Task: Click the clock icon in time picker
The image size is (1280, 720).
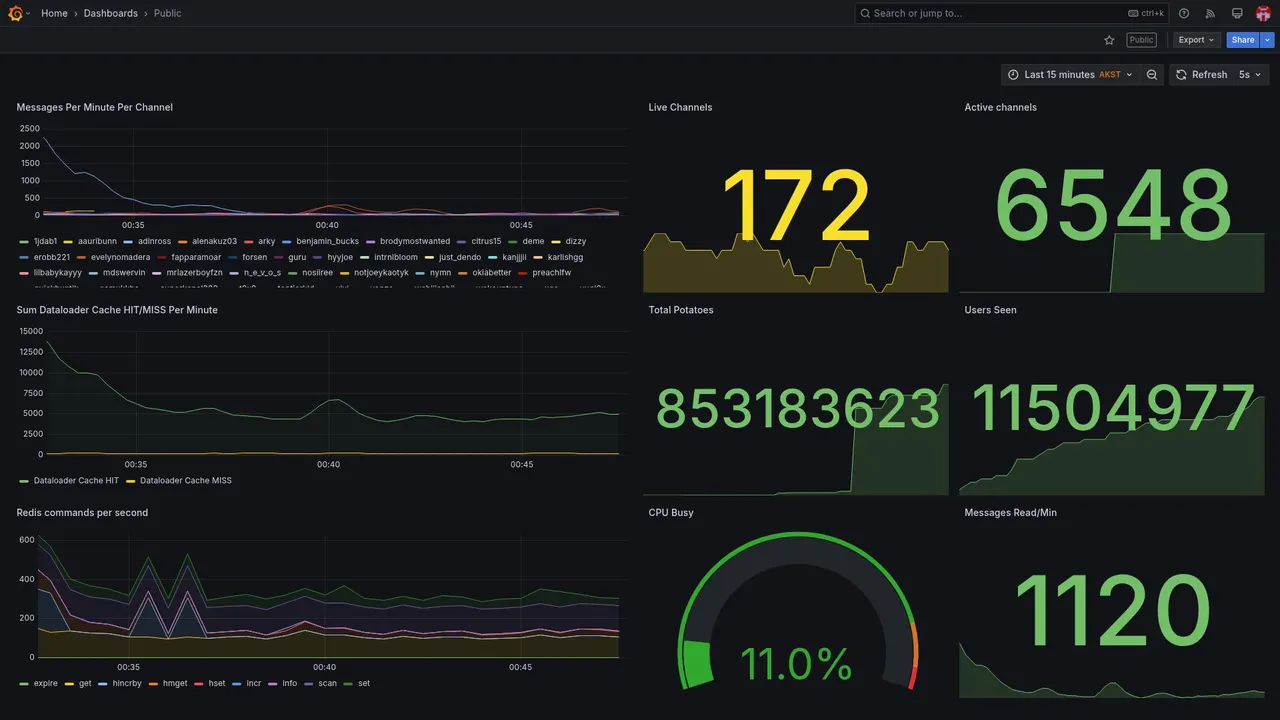Action: tap(1013, 75)
